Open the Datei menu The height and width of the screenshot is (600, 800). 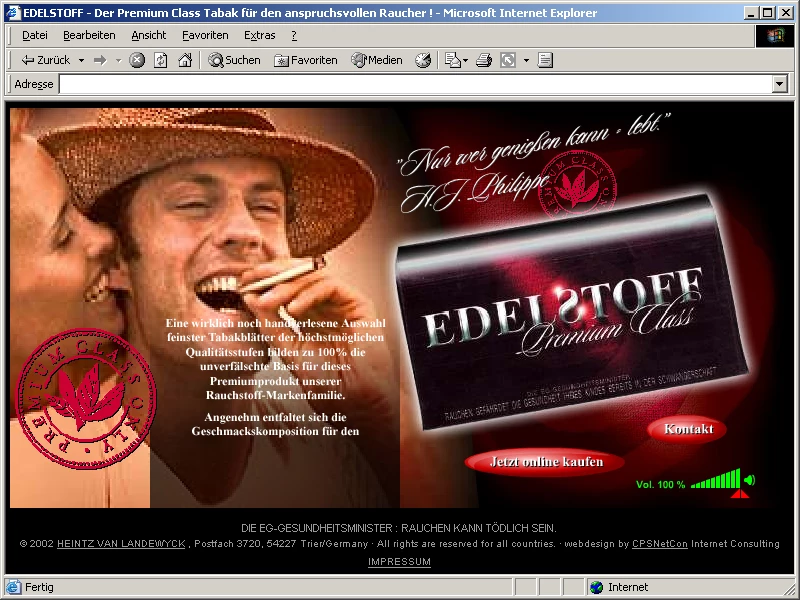pyautogui.click(x=35, y=35)
